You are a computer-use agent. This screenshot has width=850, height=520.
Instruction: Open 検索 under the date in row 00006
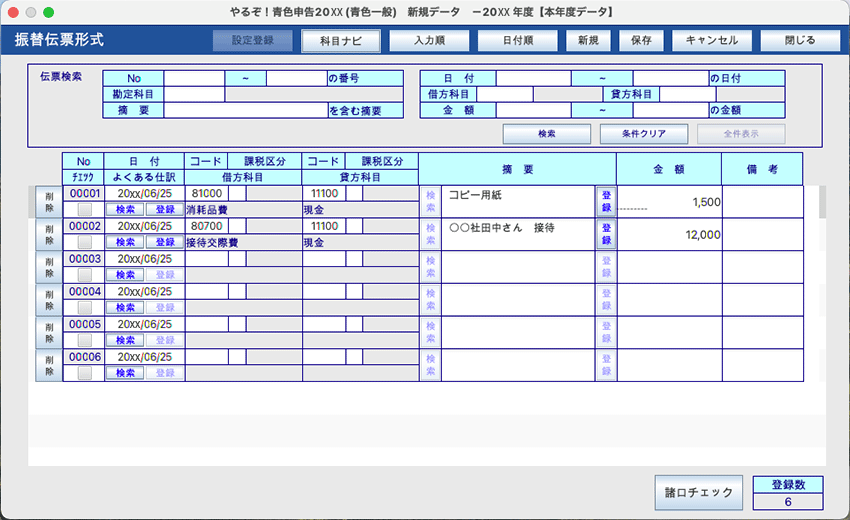pyautogui.click(x=125, y=373)
